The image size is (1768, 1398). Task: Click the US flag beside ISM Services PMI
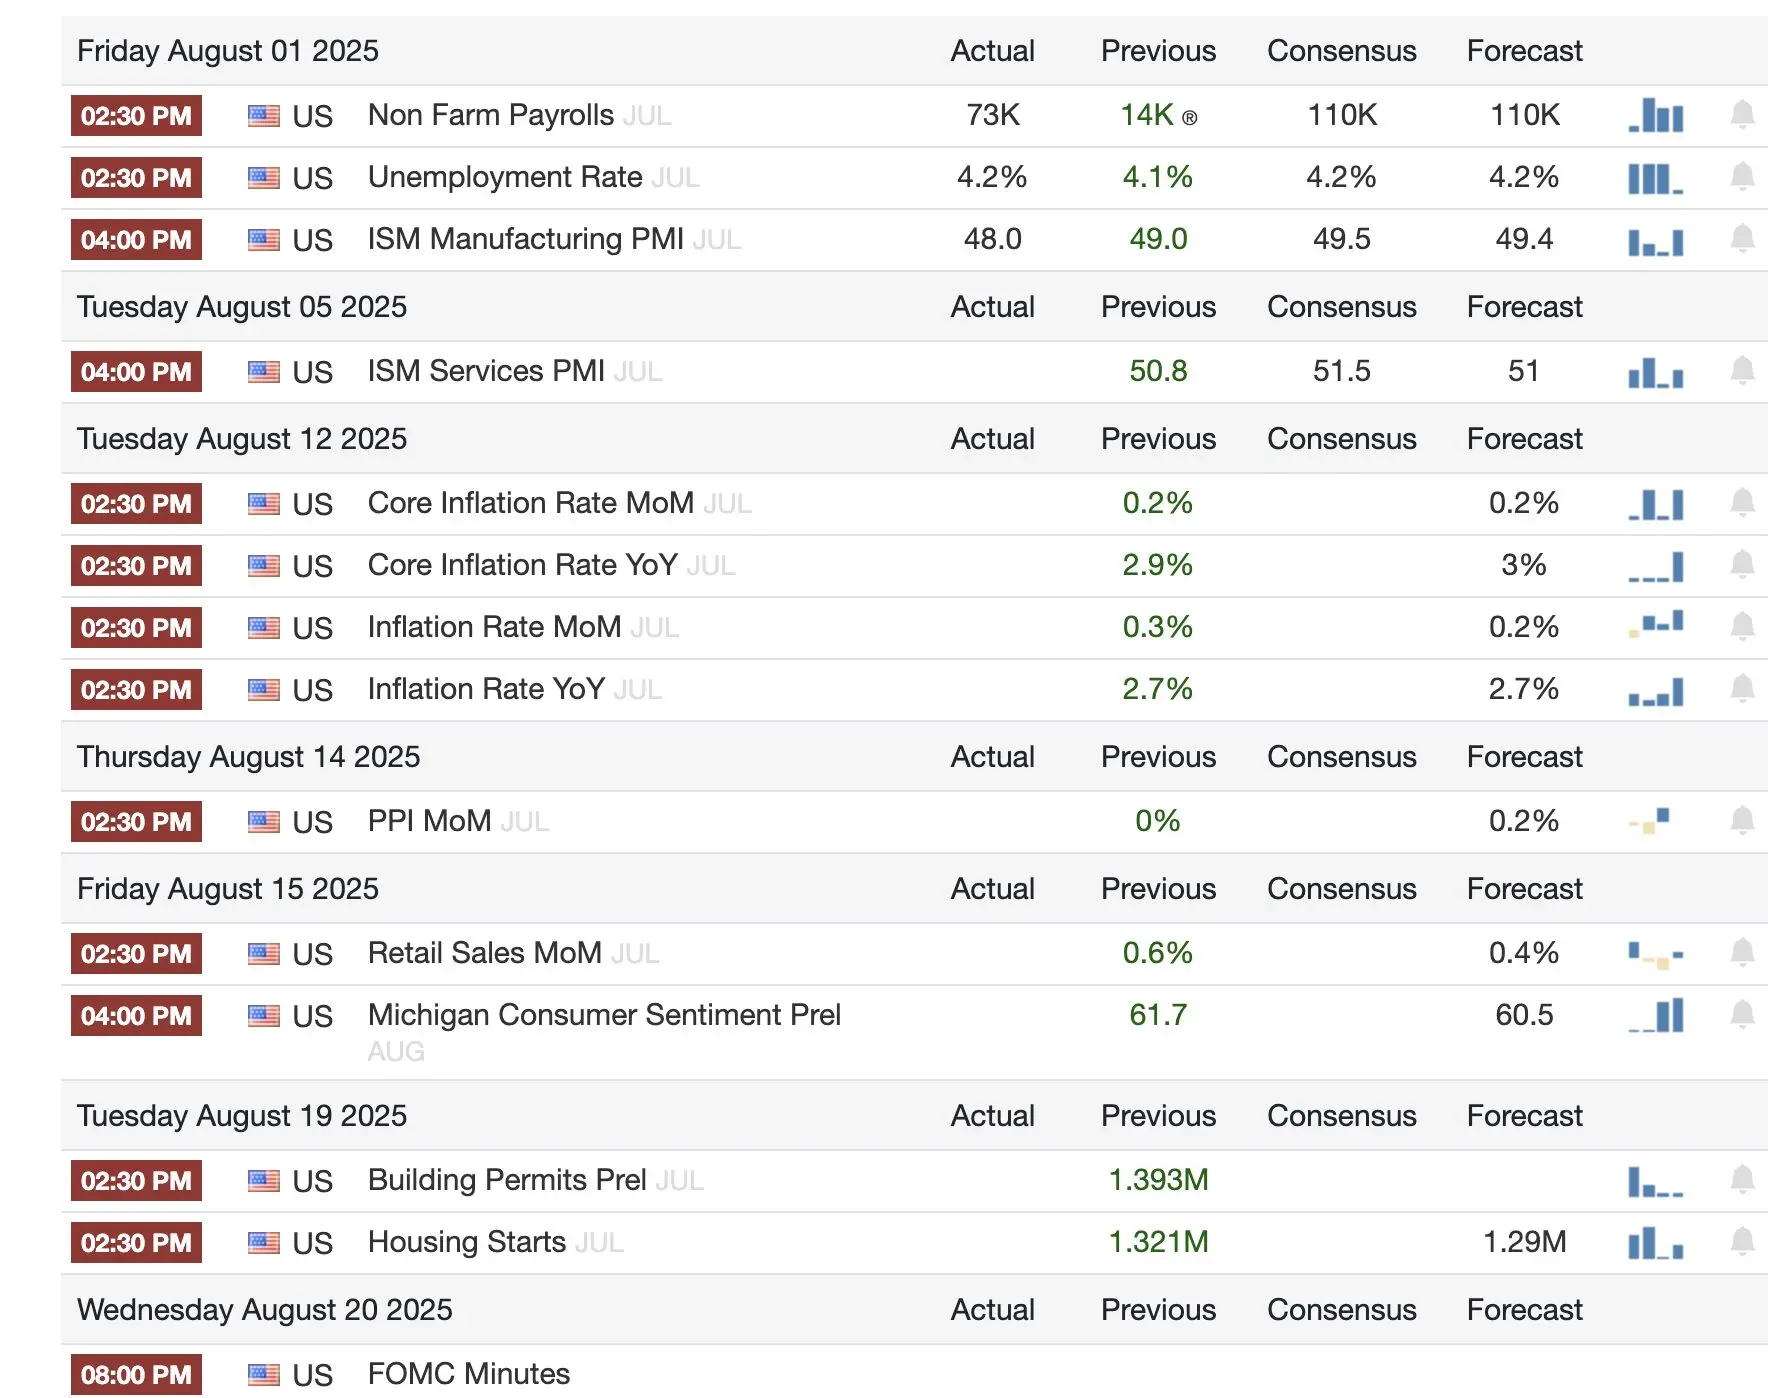coord(264,372)
